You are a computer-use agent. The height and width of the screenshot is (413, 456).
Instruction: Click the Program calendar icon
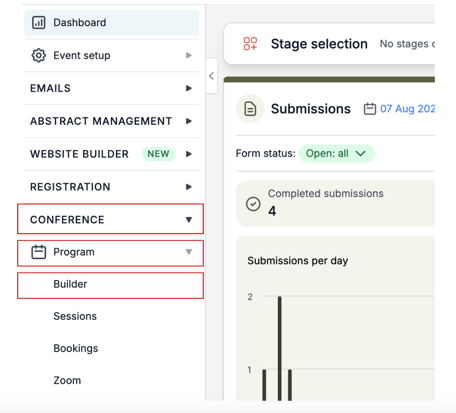coord(38,252)
